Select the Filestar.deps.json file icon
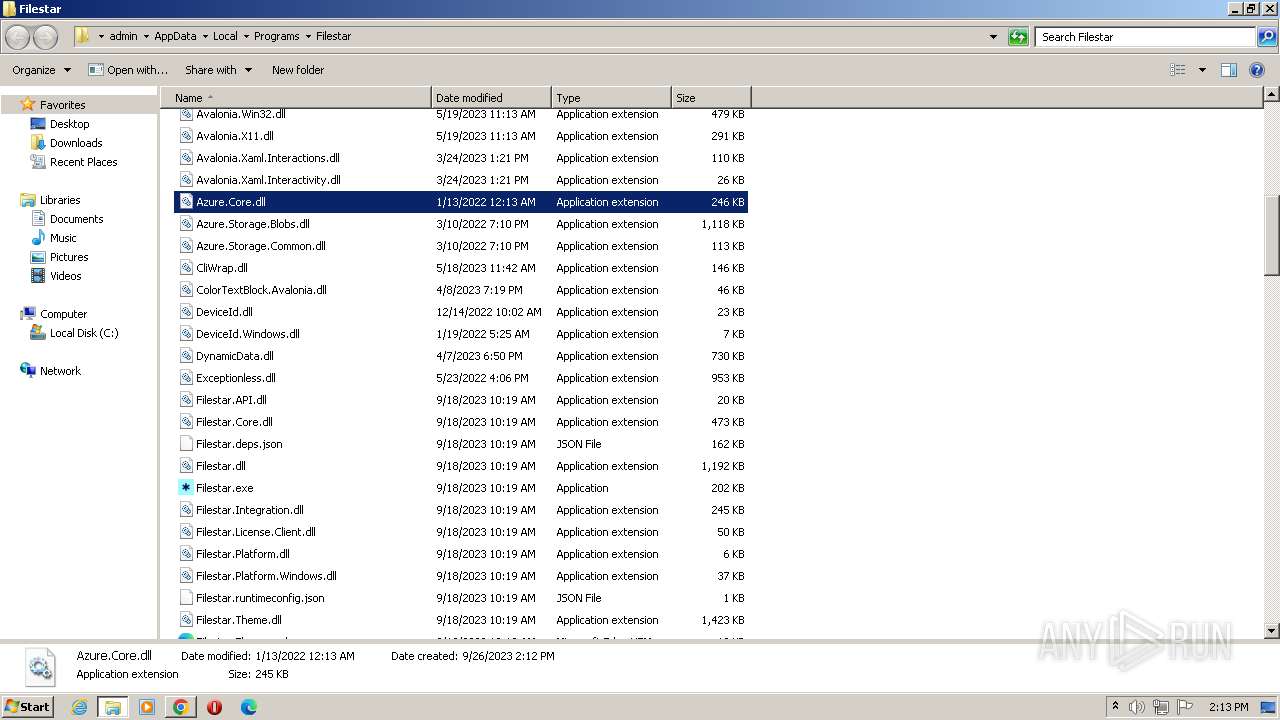The image size is (1280, 720). 186,444
